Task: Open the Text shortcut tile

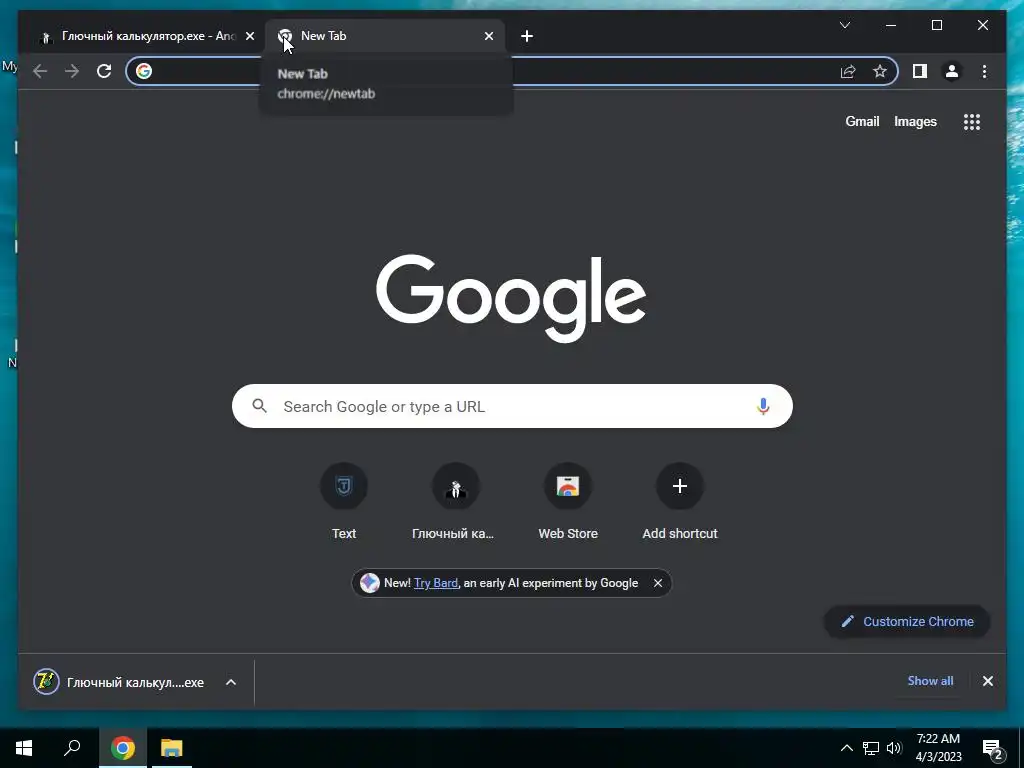Action: pyautogui.click(x=344, y=502)
